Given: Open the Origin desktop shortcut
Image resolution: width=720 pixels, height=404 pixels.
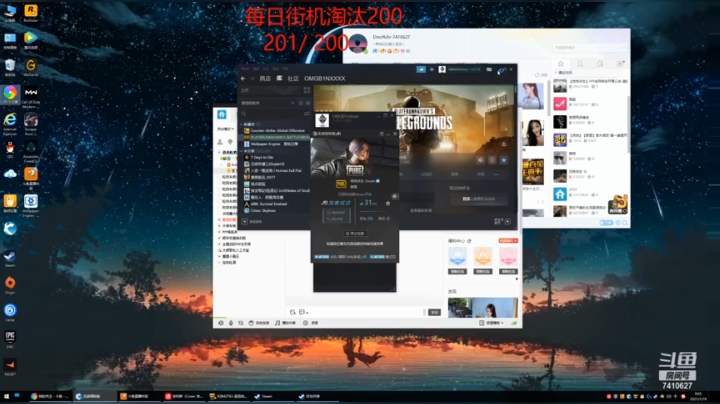Looking at the screenshot, I should [x=10, y=285].
